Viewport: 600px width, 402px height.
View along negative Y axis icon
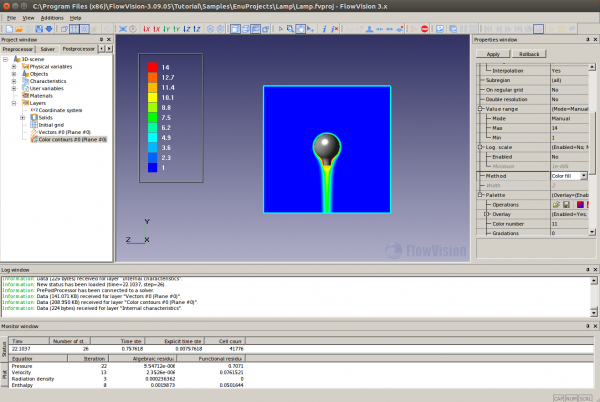coord(166,29)
